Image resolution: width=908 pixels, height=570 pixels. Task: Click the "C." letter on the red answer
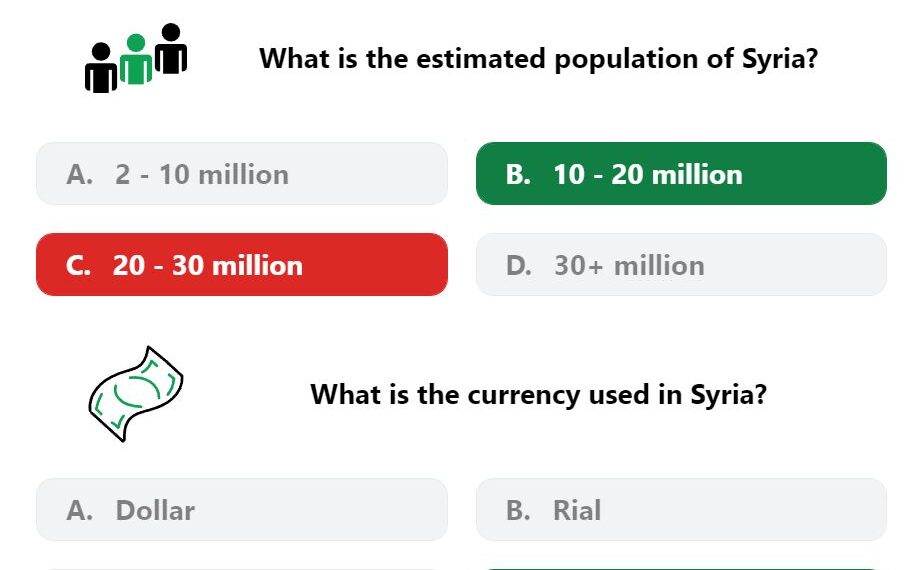coord(78,265)
